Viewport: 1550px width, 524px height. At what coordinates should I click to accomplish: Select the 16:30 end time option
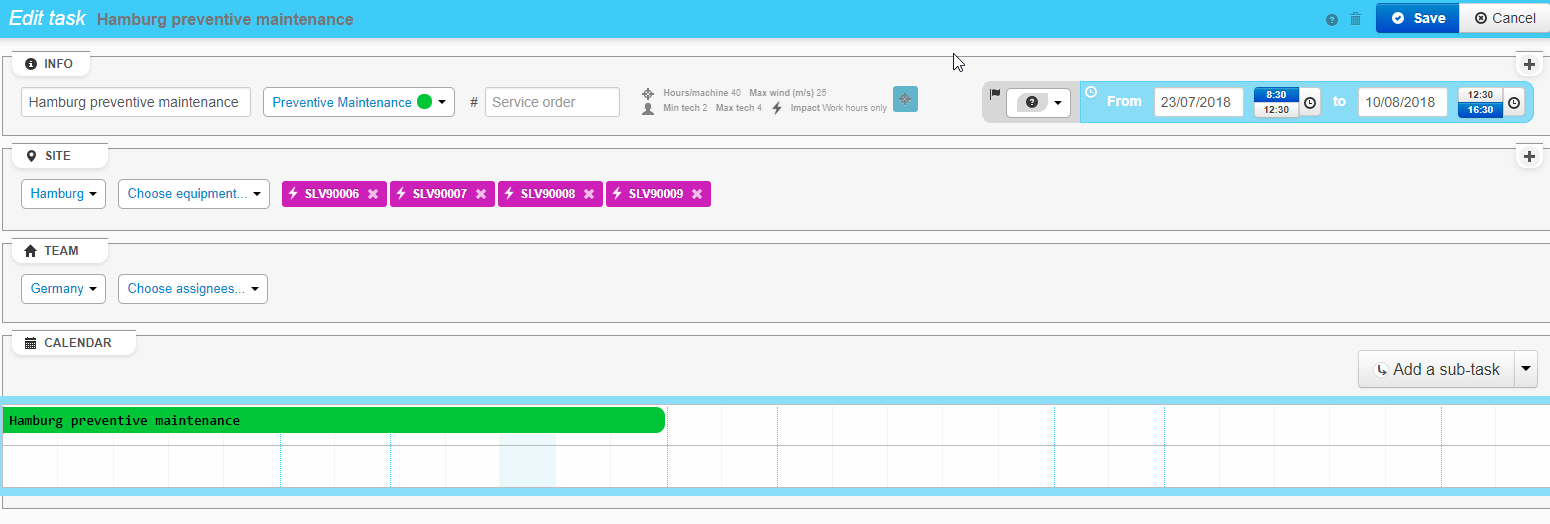tap(1480, 110)
